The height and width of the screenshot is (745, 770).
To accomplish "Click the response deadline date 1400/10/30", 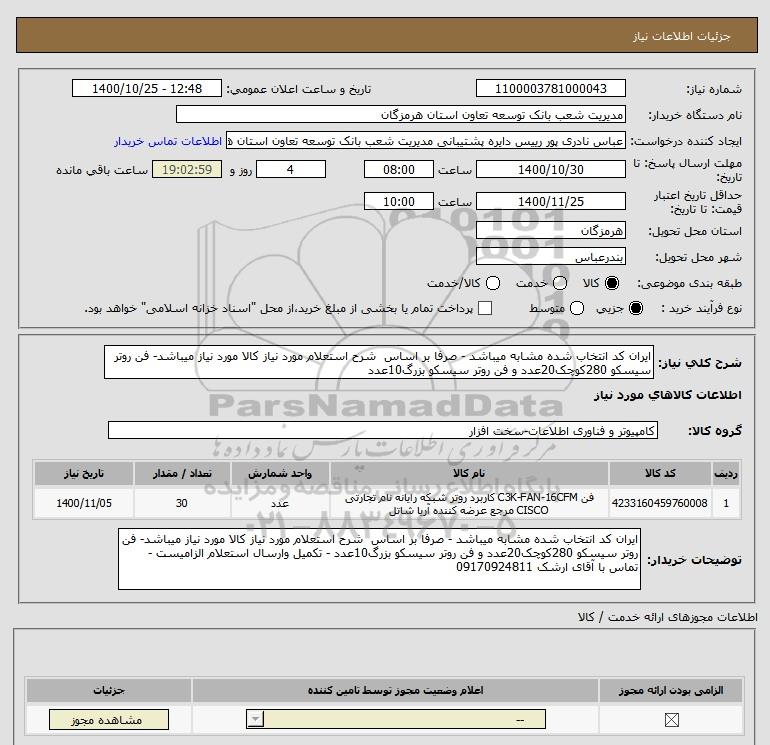I will tap(550, 169).
